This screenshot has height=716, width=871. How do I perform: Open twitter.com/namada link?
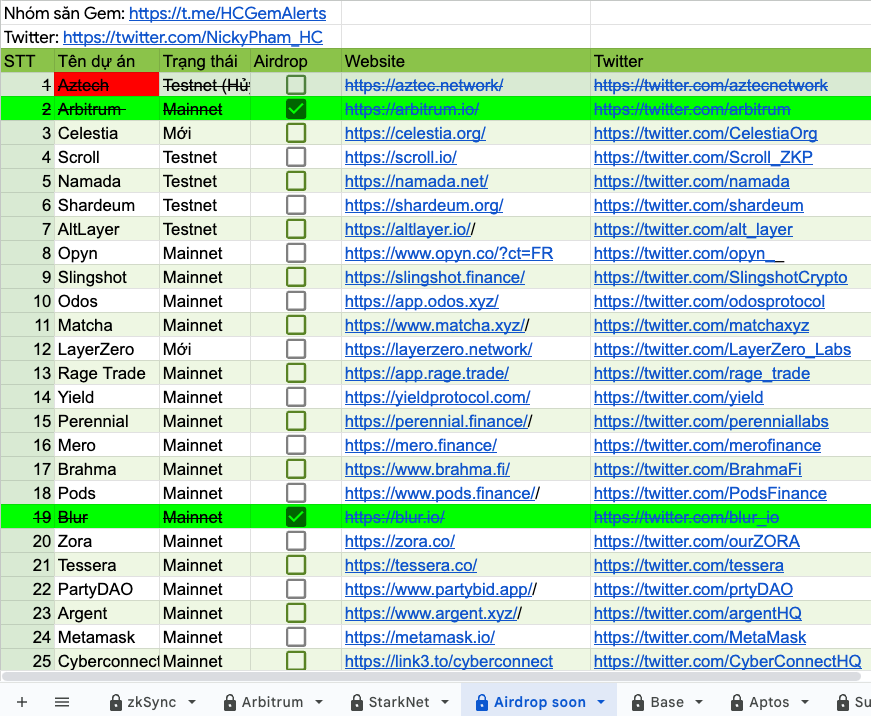click(692, 181)
